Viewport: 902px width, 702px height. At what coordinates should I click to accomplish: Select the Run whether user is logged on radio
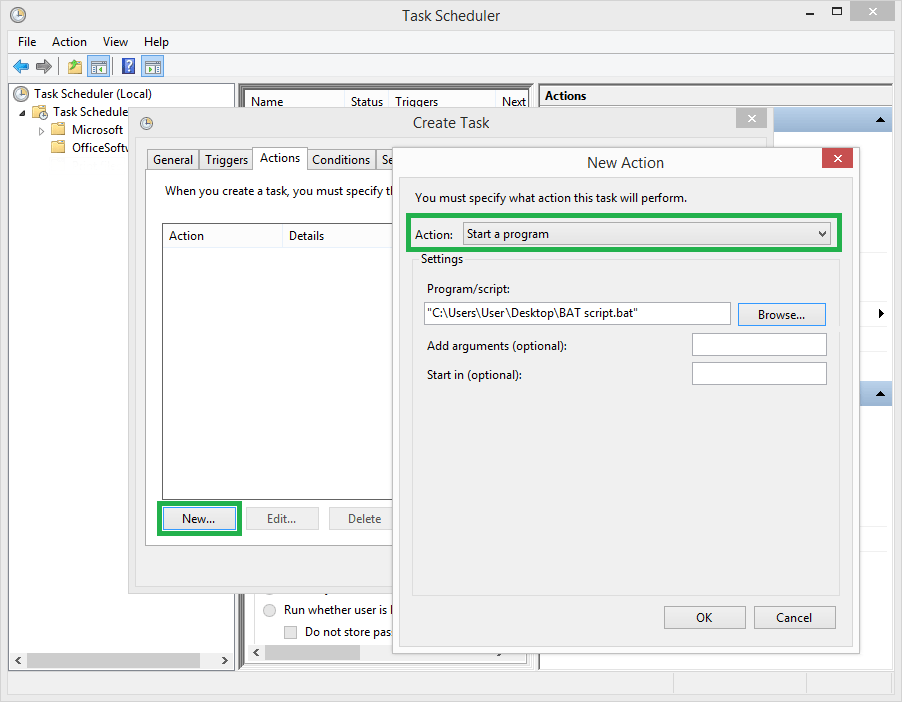coord(270,610)
